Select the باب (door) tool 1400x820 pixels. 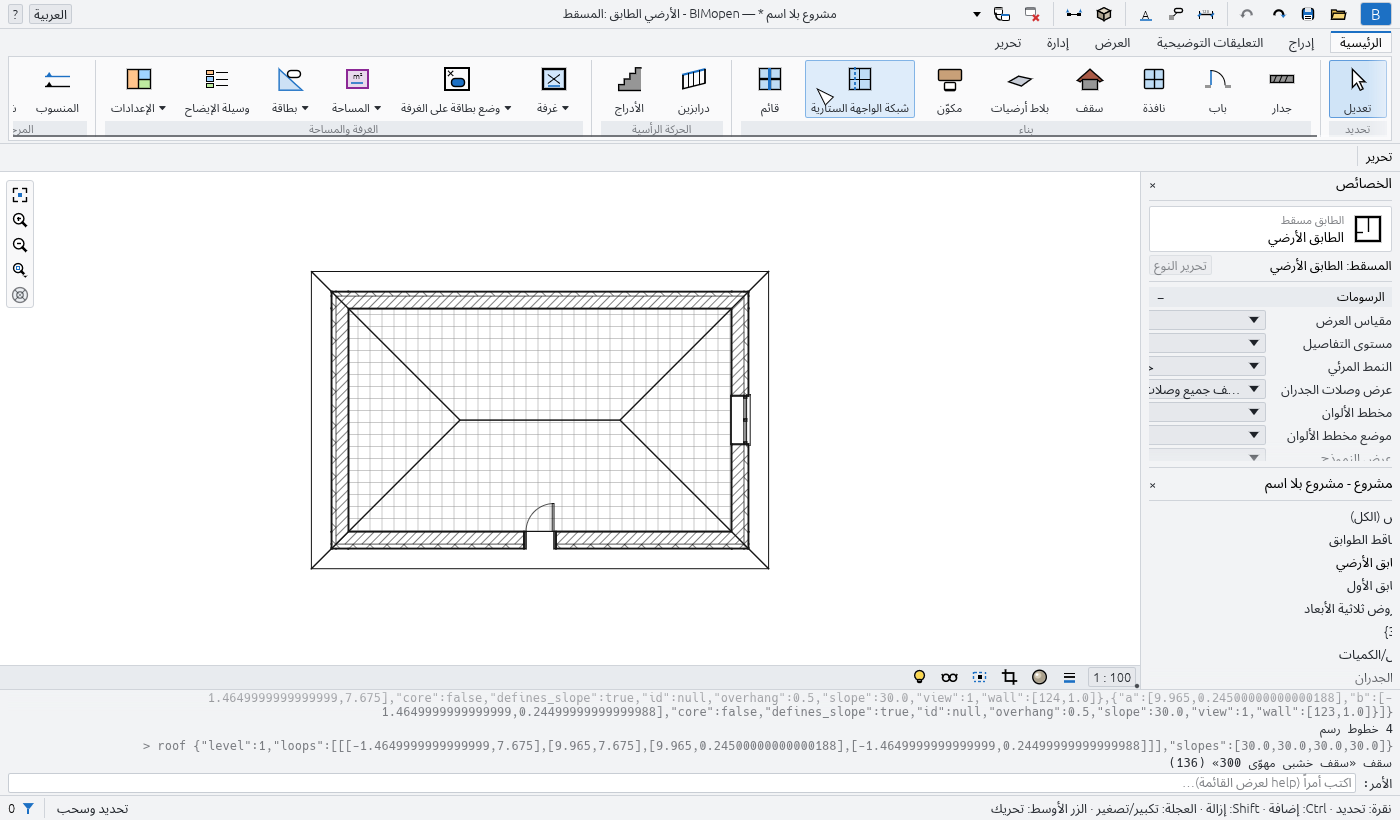[1217, 89]
